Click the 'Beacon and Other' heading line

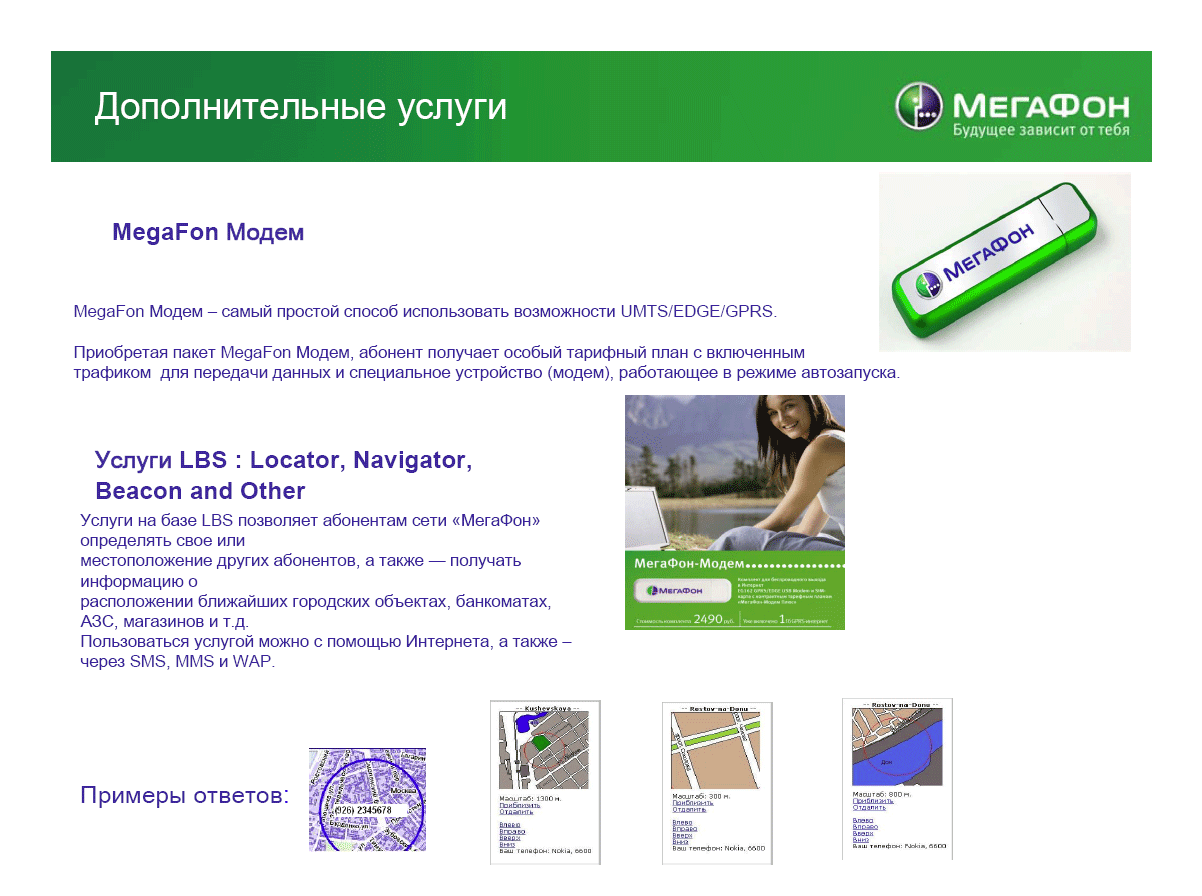pos(200,491)
